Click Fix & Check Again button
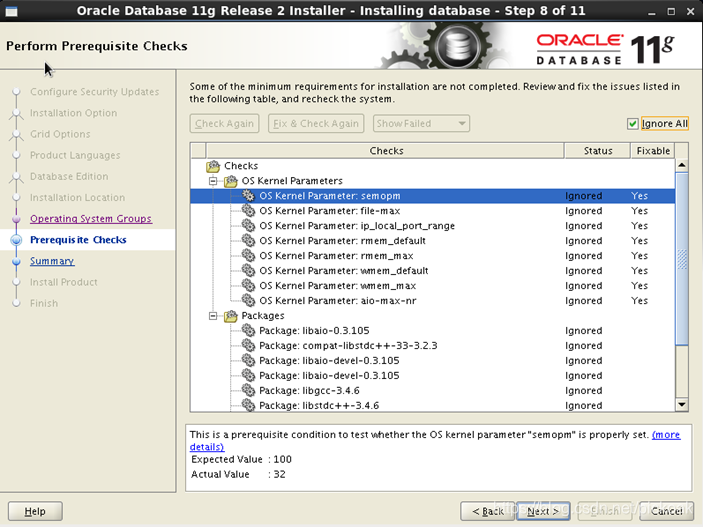The height and width of the screenshot is (527, 703). click(316, 123)
